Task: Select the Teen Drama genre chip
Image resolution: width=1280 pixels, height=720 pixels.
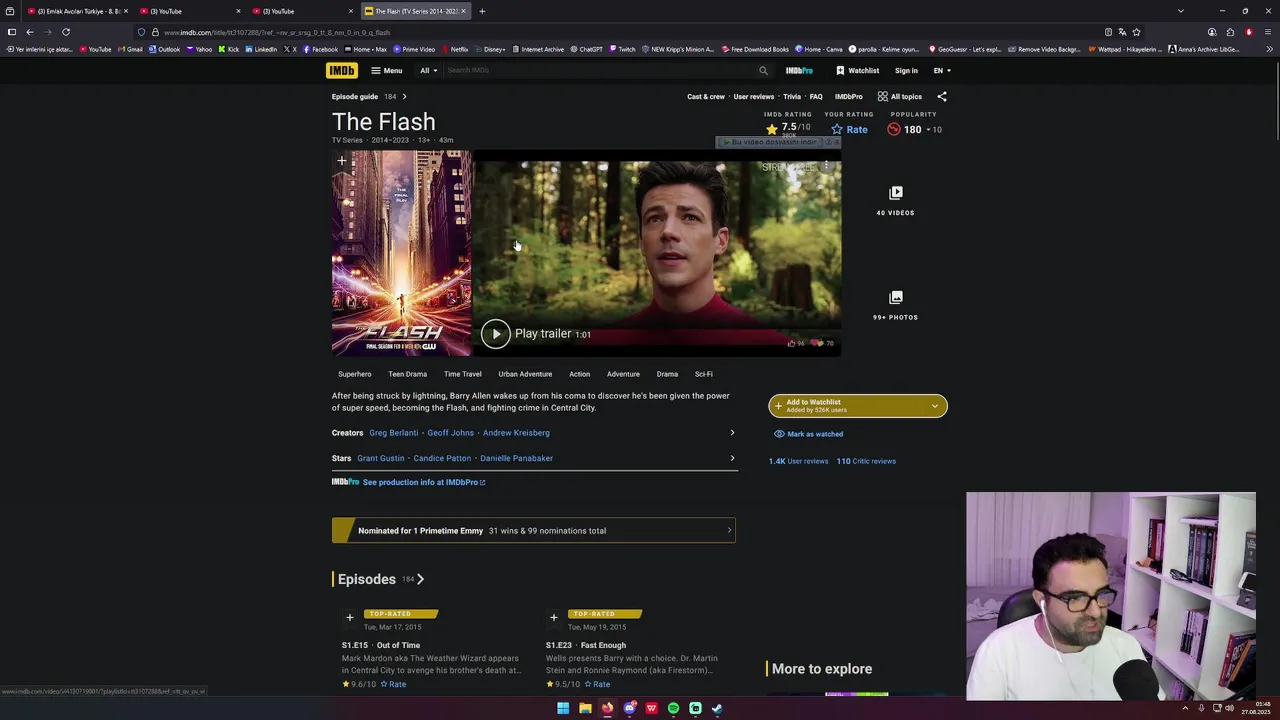Action: 407,374
